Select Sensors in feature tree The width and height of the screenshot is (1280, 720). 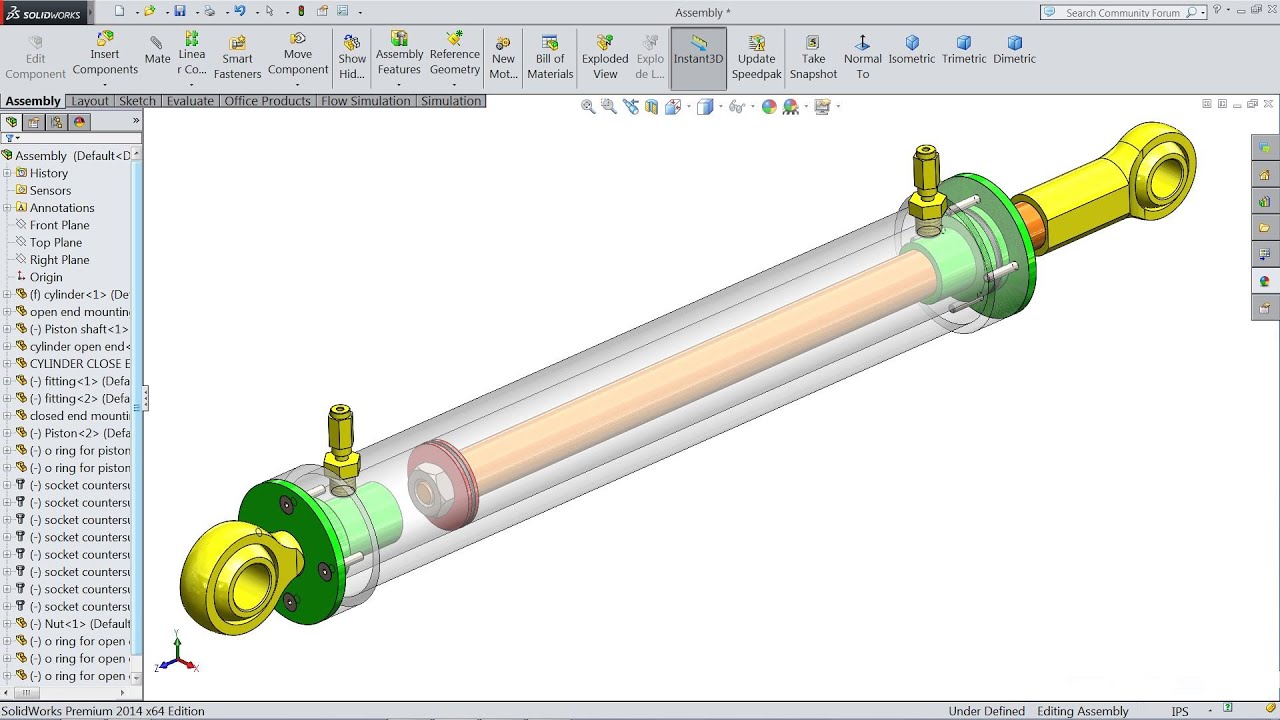[x=50, y=190]
